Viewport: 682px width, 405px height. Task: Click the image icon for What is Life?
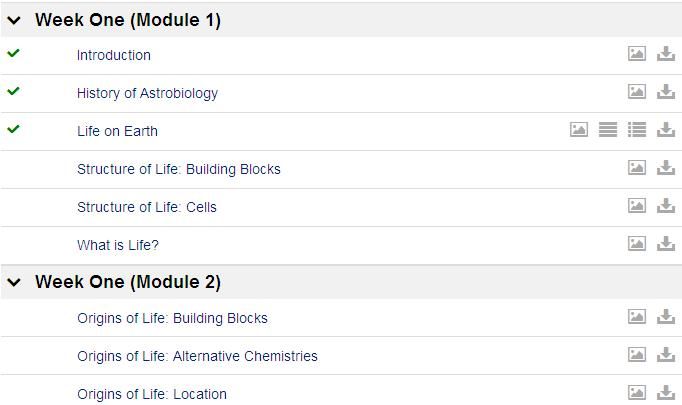point(636,244)
